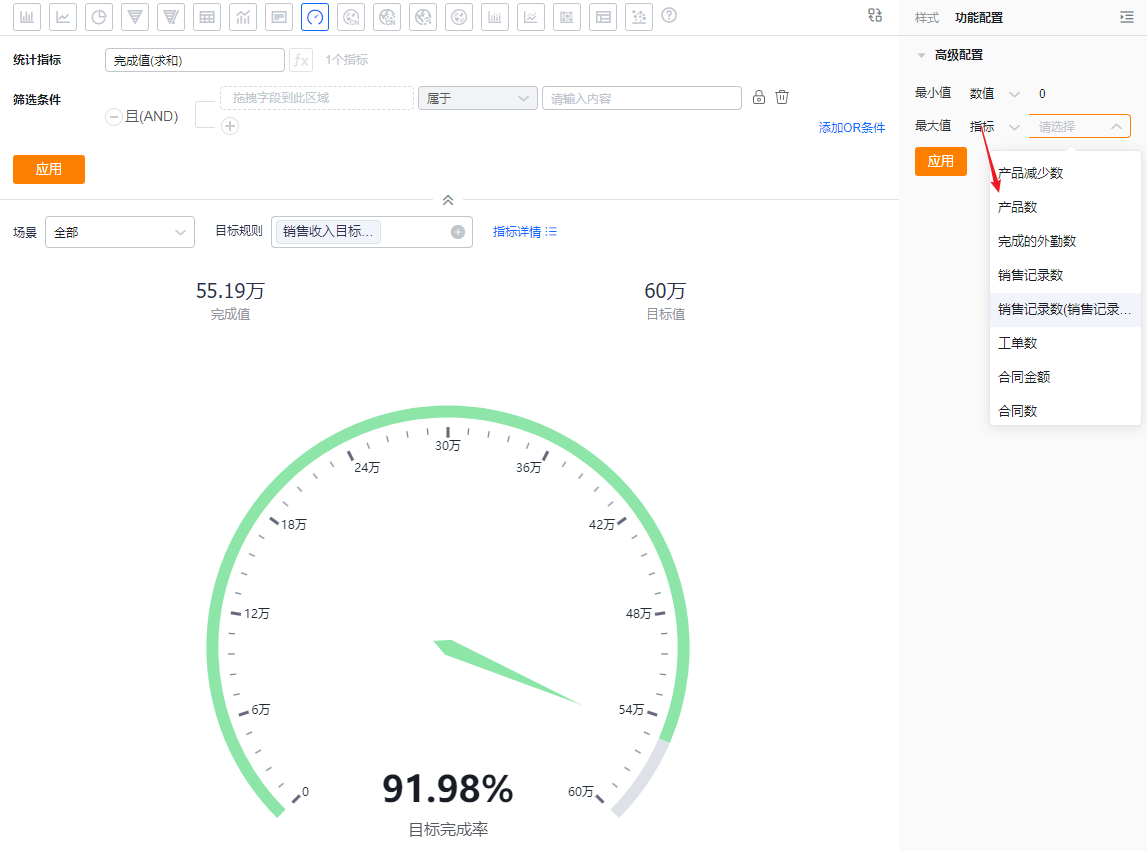Collapse the config panel with double chevron

(448, 200)
